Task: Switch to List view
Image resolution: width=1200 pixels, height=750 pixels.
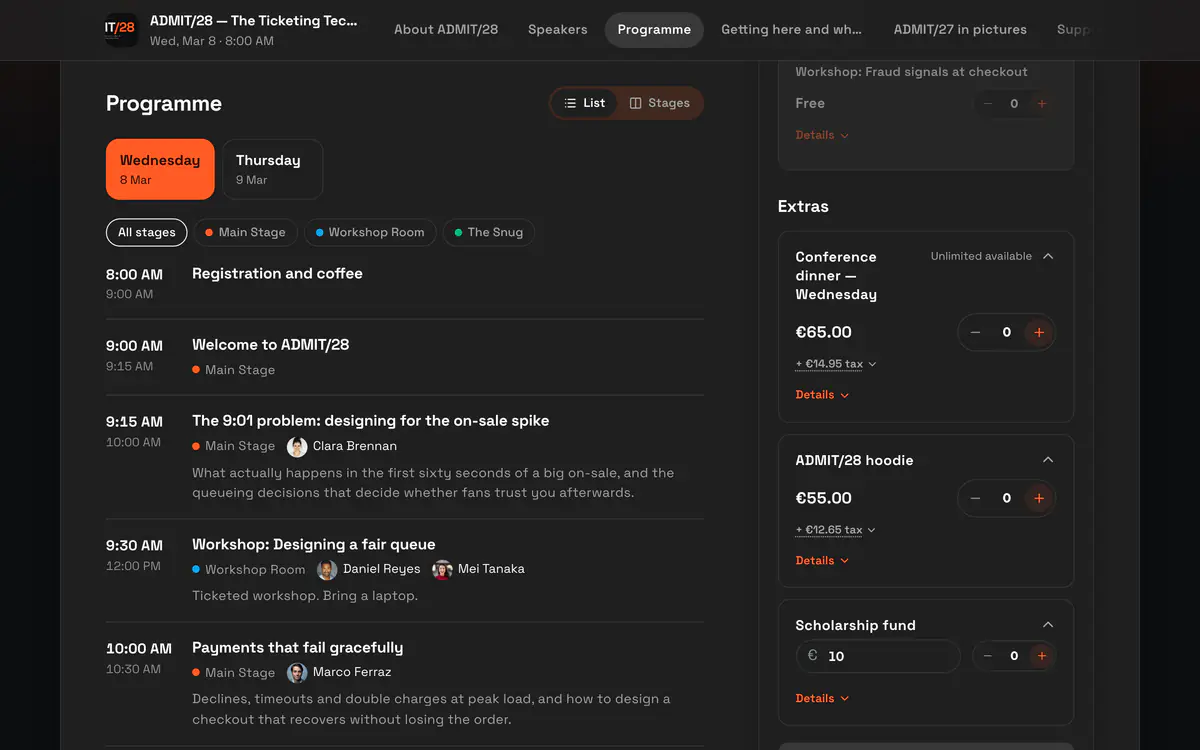Action: click(x=584, y=103)
